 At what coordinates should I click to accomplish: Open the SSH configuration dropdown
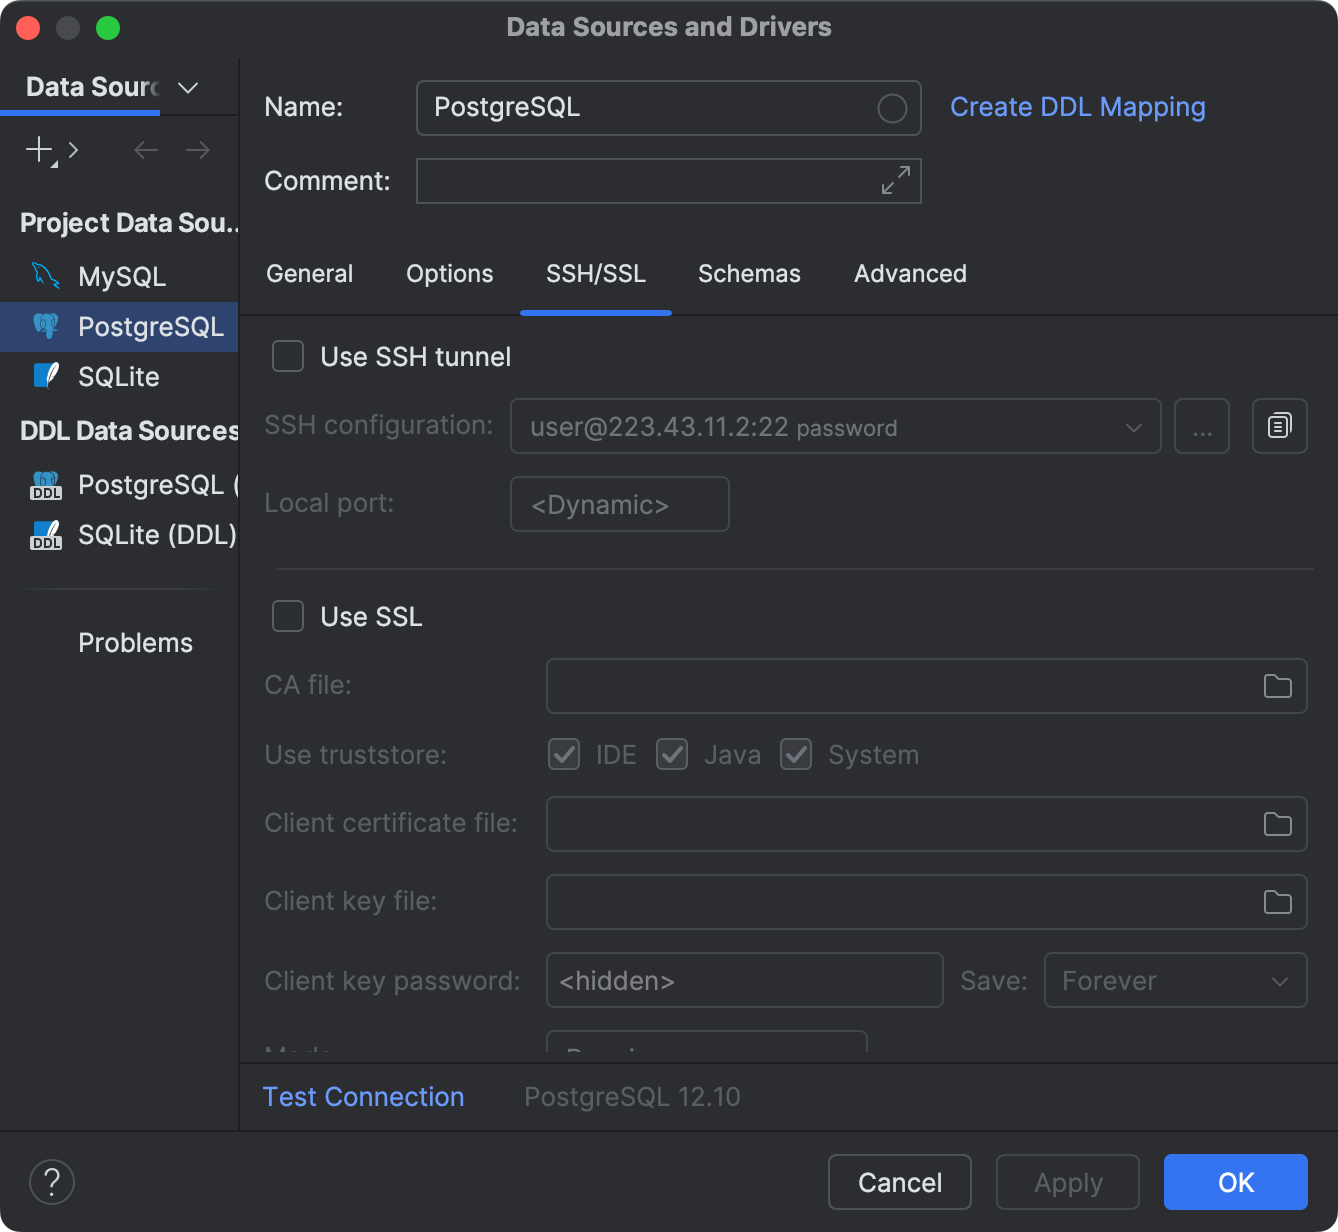pos(1132,426)
